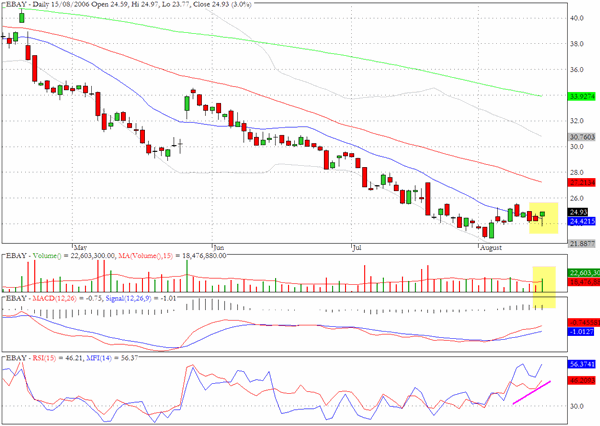Viewport: 600px width, 426px height.
Task: Click the blue 24.4215 moving average label
Action: click(x=582, y=221)
